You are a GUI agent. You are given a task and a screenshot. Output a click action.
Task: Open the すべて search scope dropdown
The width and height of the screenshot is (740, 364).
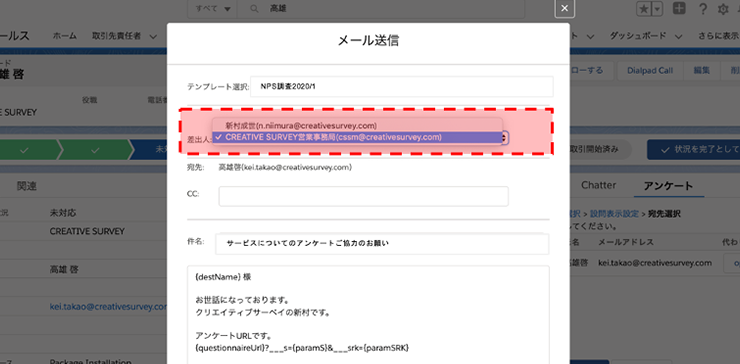coord(212,8)
